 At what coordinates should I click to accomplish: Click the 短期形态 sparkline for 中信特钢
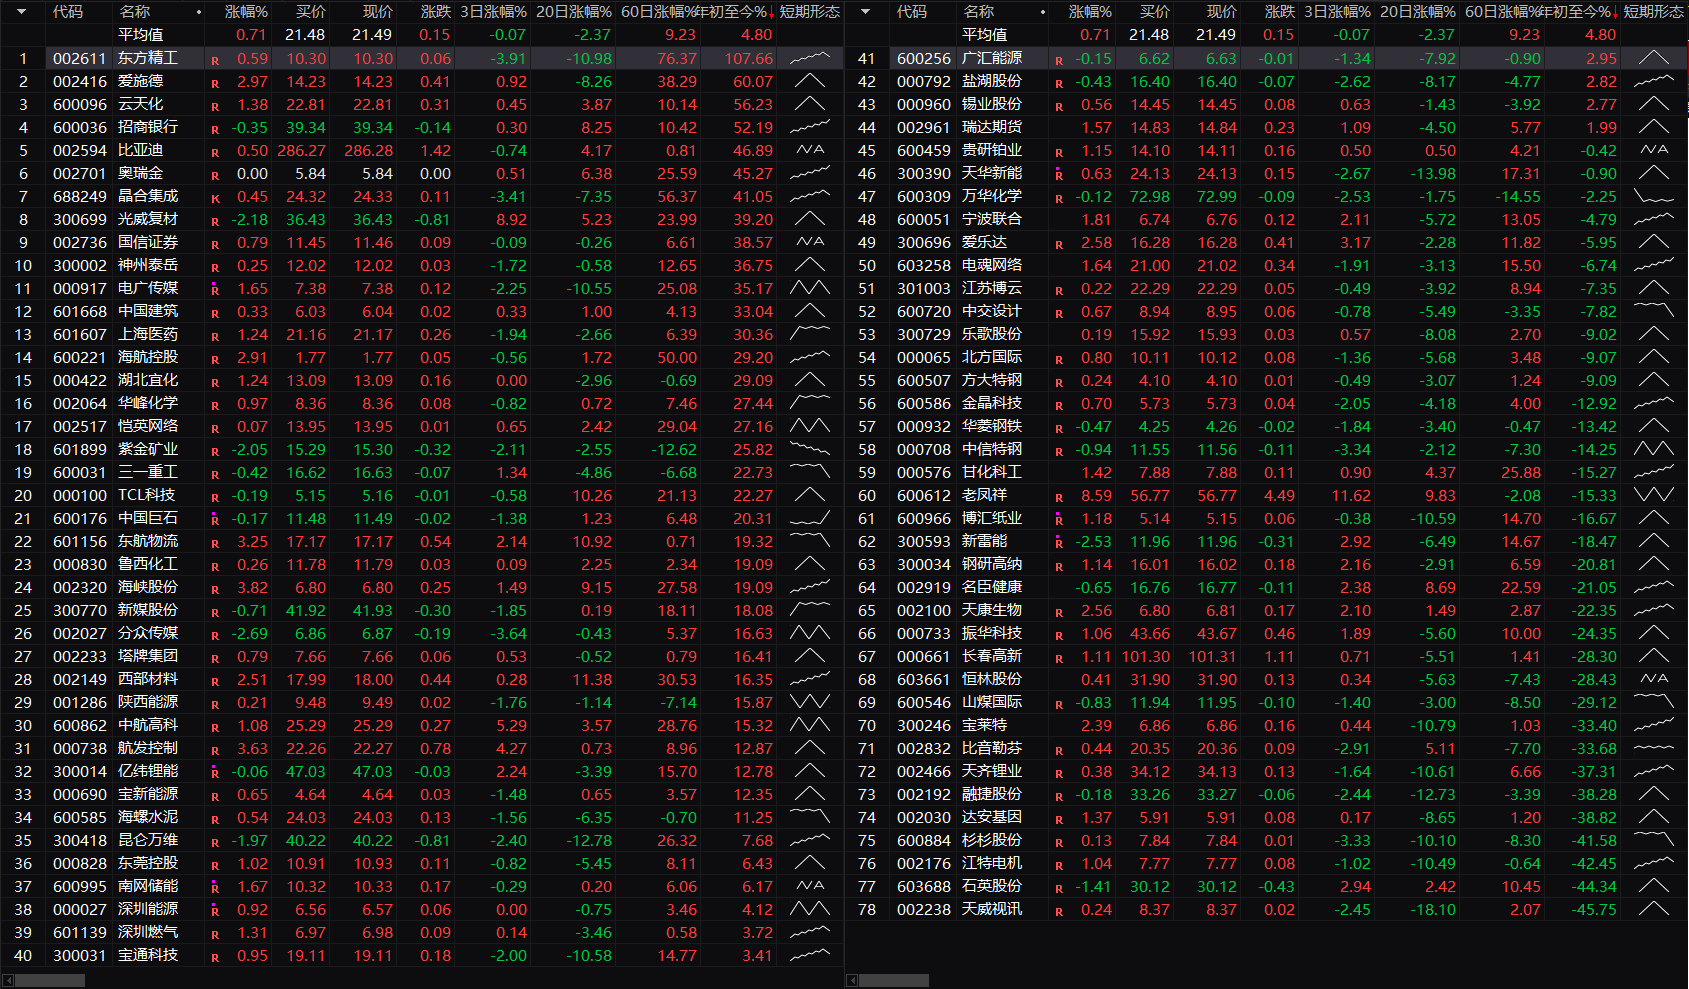pos(1654,449)
